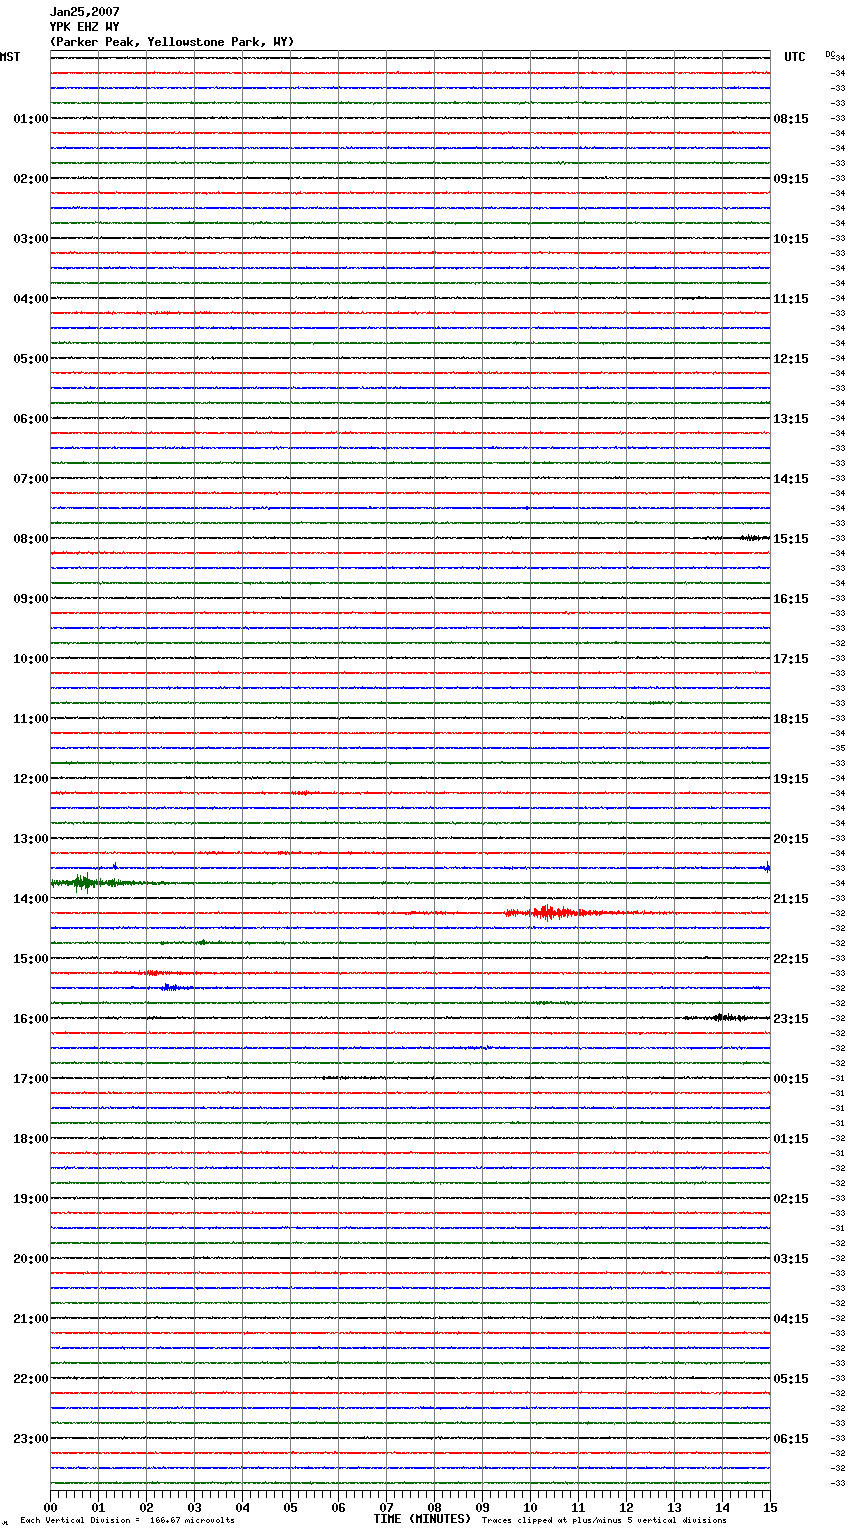The height and width of the screenshot is (1534, 850).
Task: Select the 23:00 MST hour label
Action: [30, 1439]
